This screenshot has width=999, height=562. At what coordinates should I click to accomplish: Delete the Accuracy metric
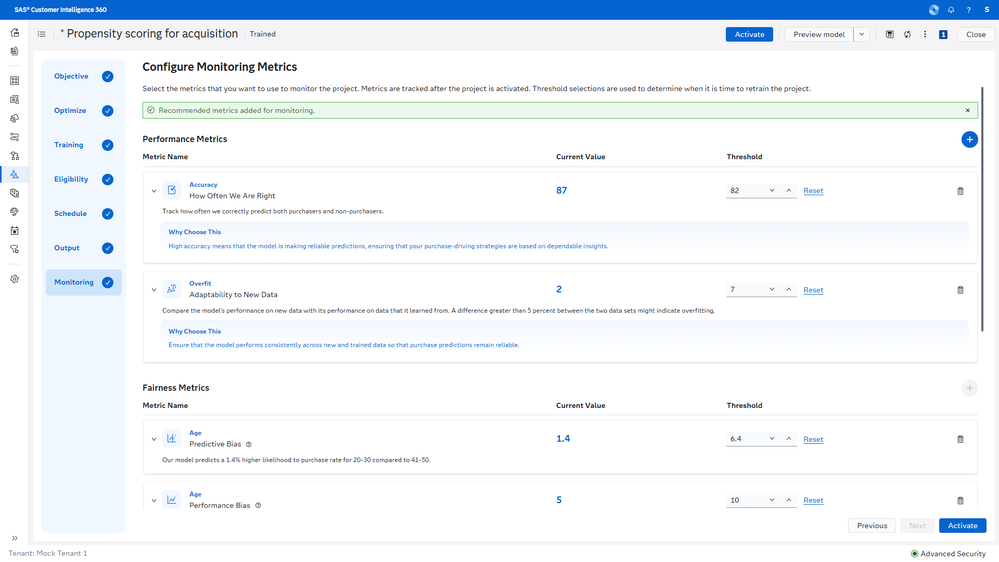click(960, 191)
